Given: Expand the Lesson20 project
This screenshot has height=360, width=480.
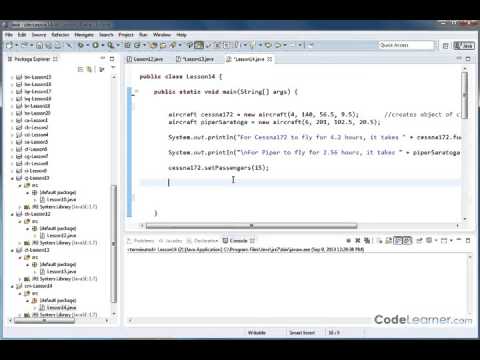Looking at the screenshot, I should 12,113.
